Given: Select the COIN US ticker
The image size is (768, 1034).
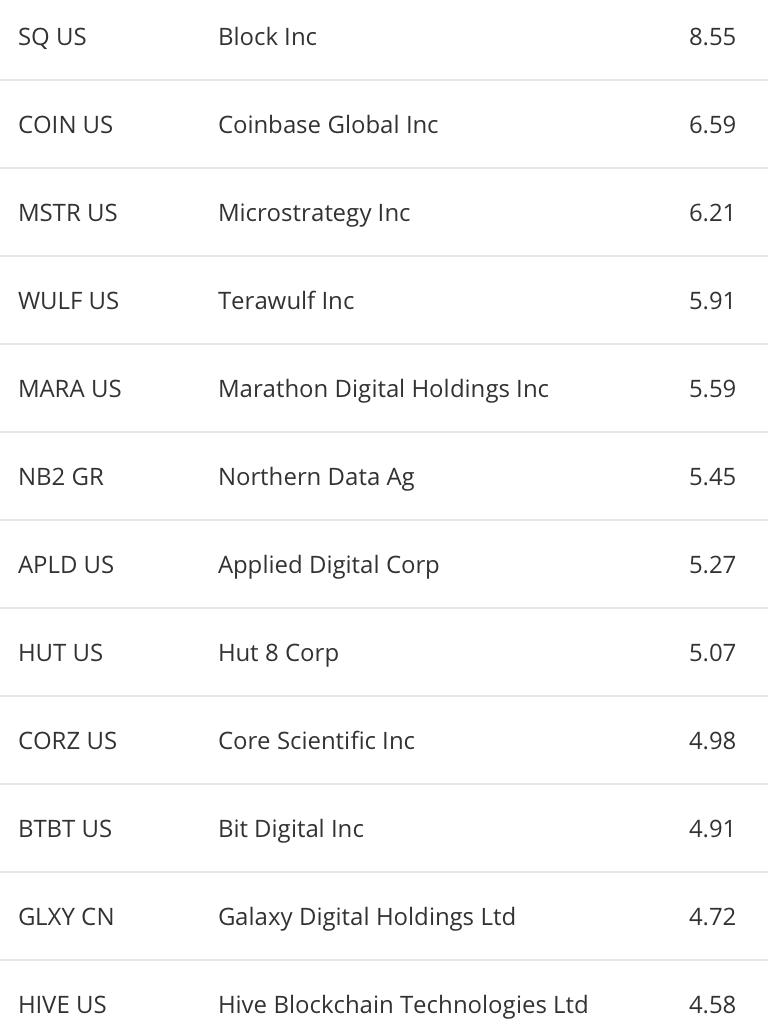Looking at the screenshot, I should click(x=65, y=125).
